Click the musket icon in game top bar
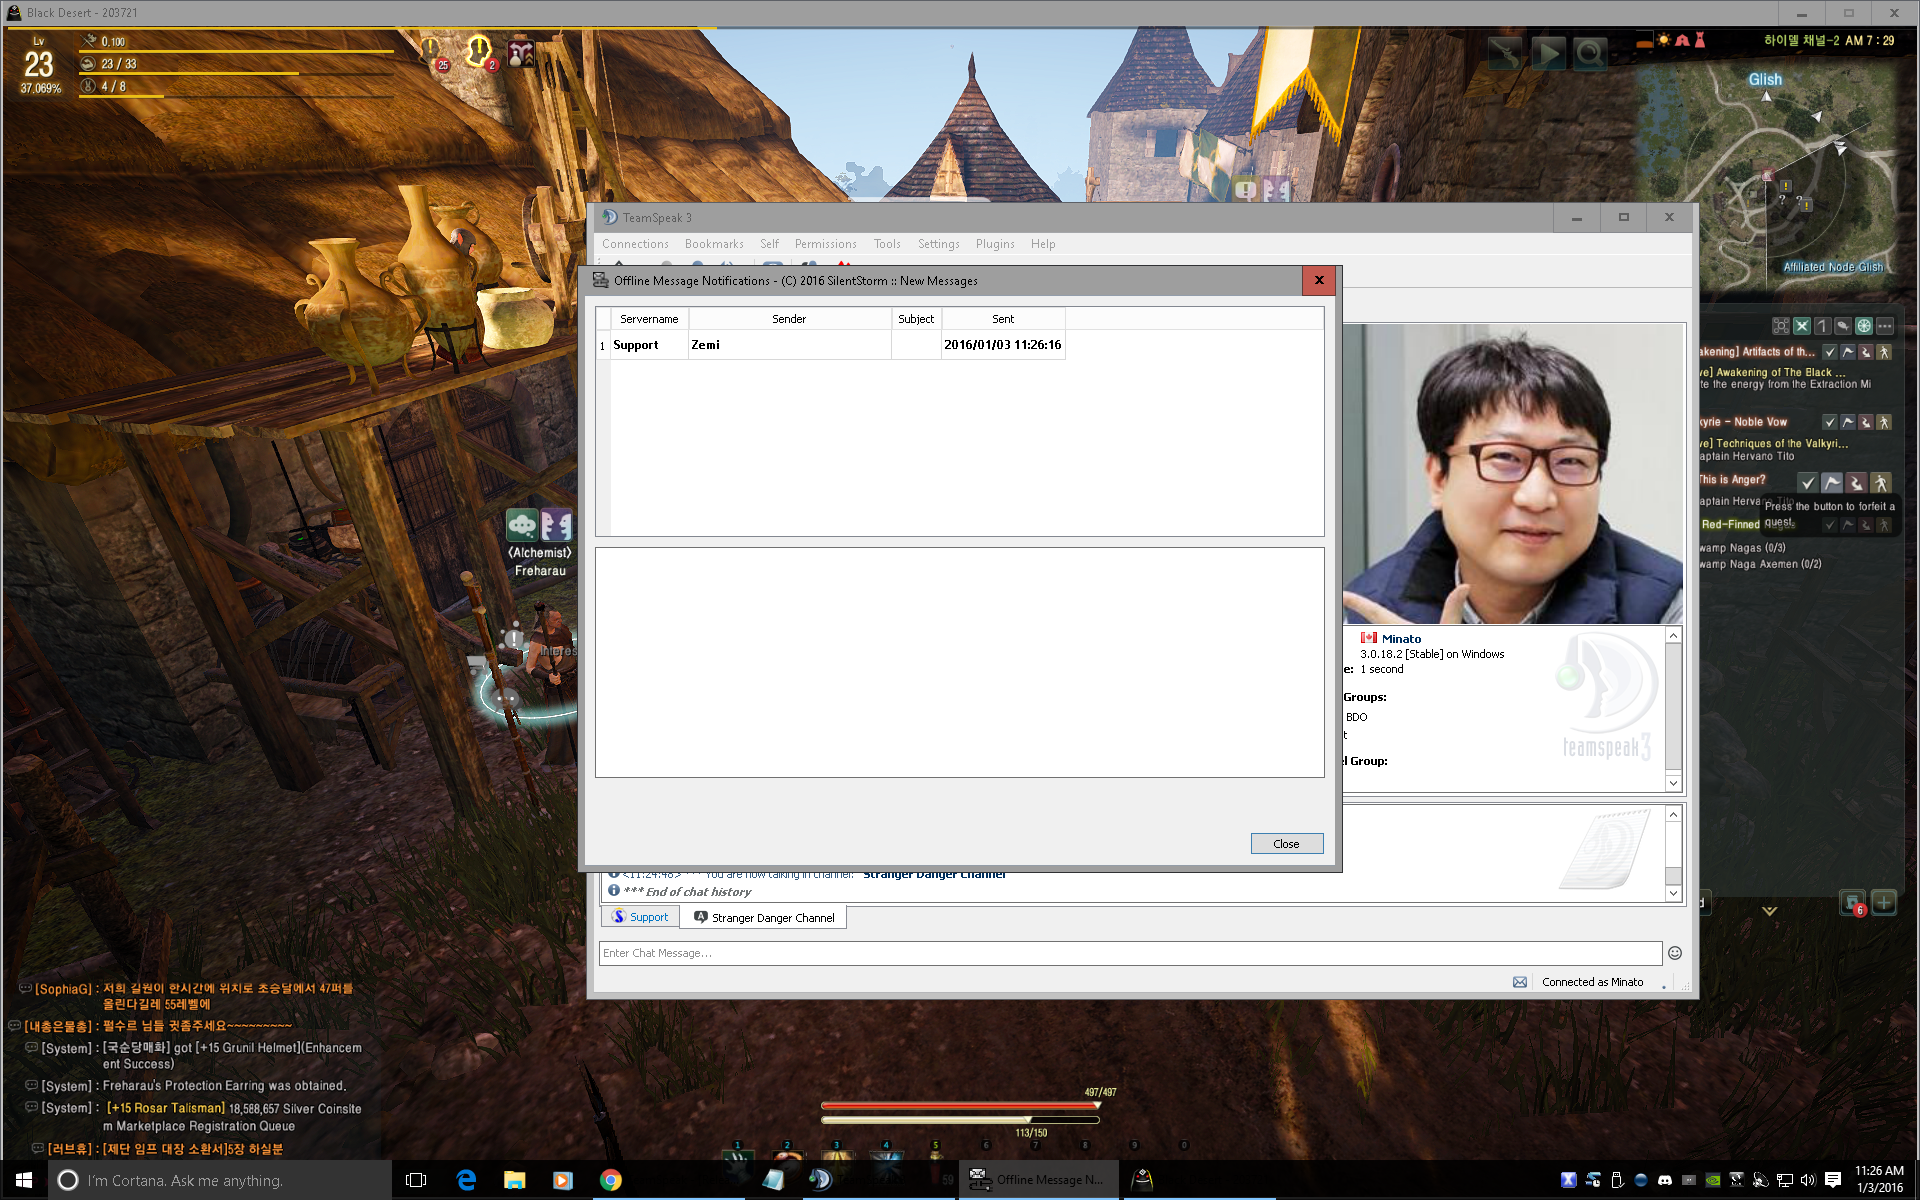The width and height of the screenshot is (1920, 1200). pos(1504,53)
